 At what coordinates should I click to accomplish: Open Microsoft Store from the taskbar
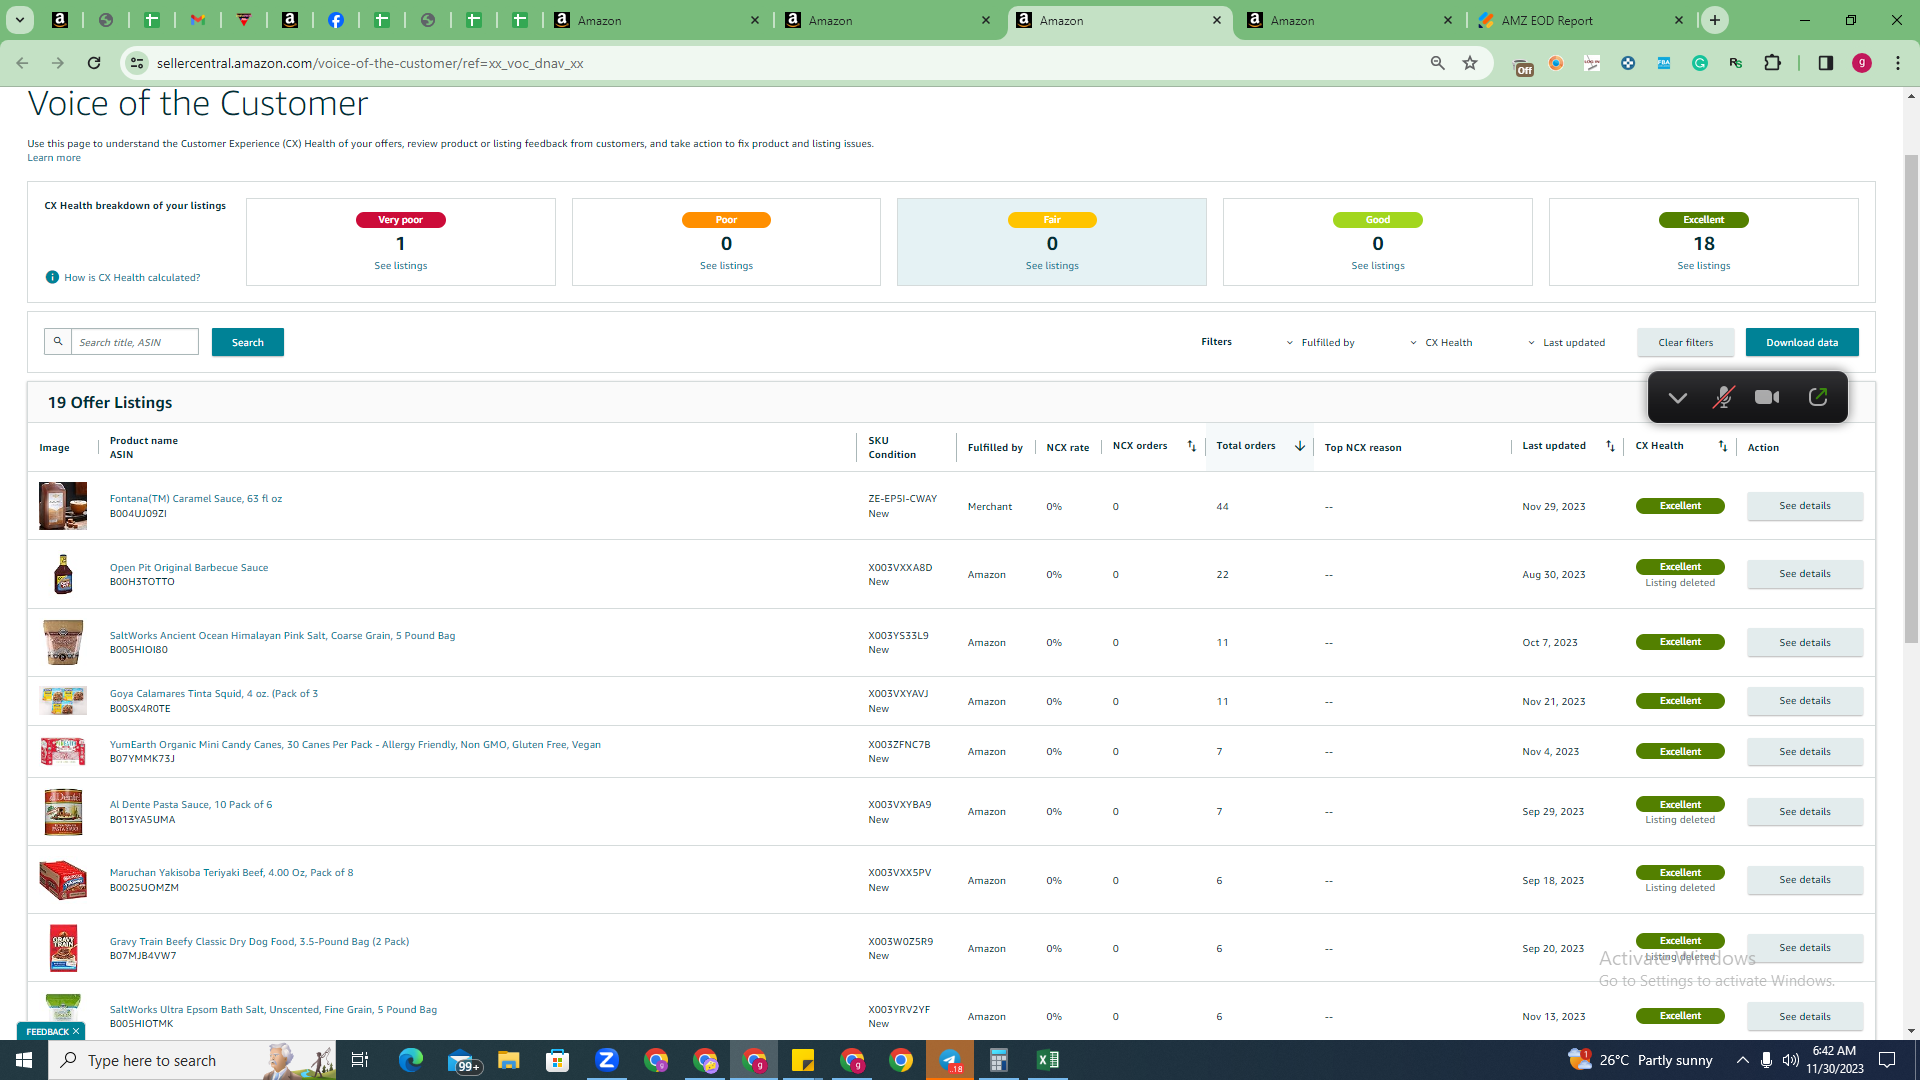click(x=558, y=1060)
